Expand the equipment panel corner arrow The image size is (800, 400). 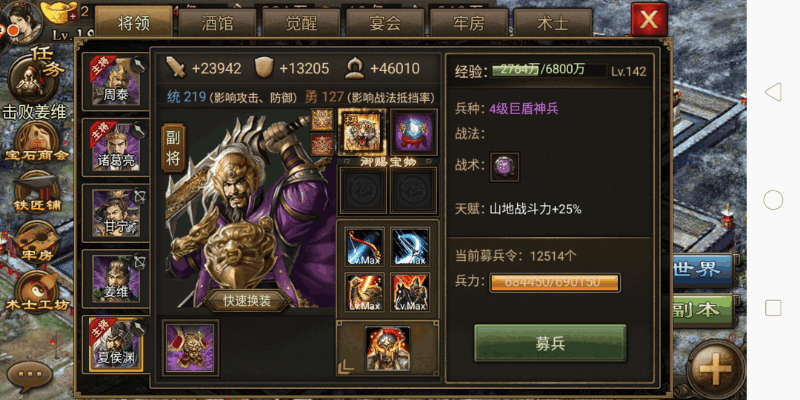(x=345, y=364)
